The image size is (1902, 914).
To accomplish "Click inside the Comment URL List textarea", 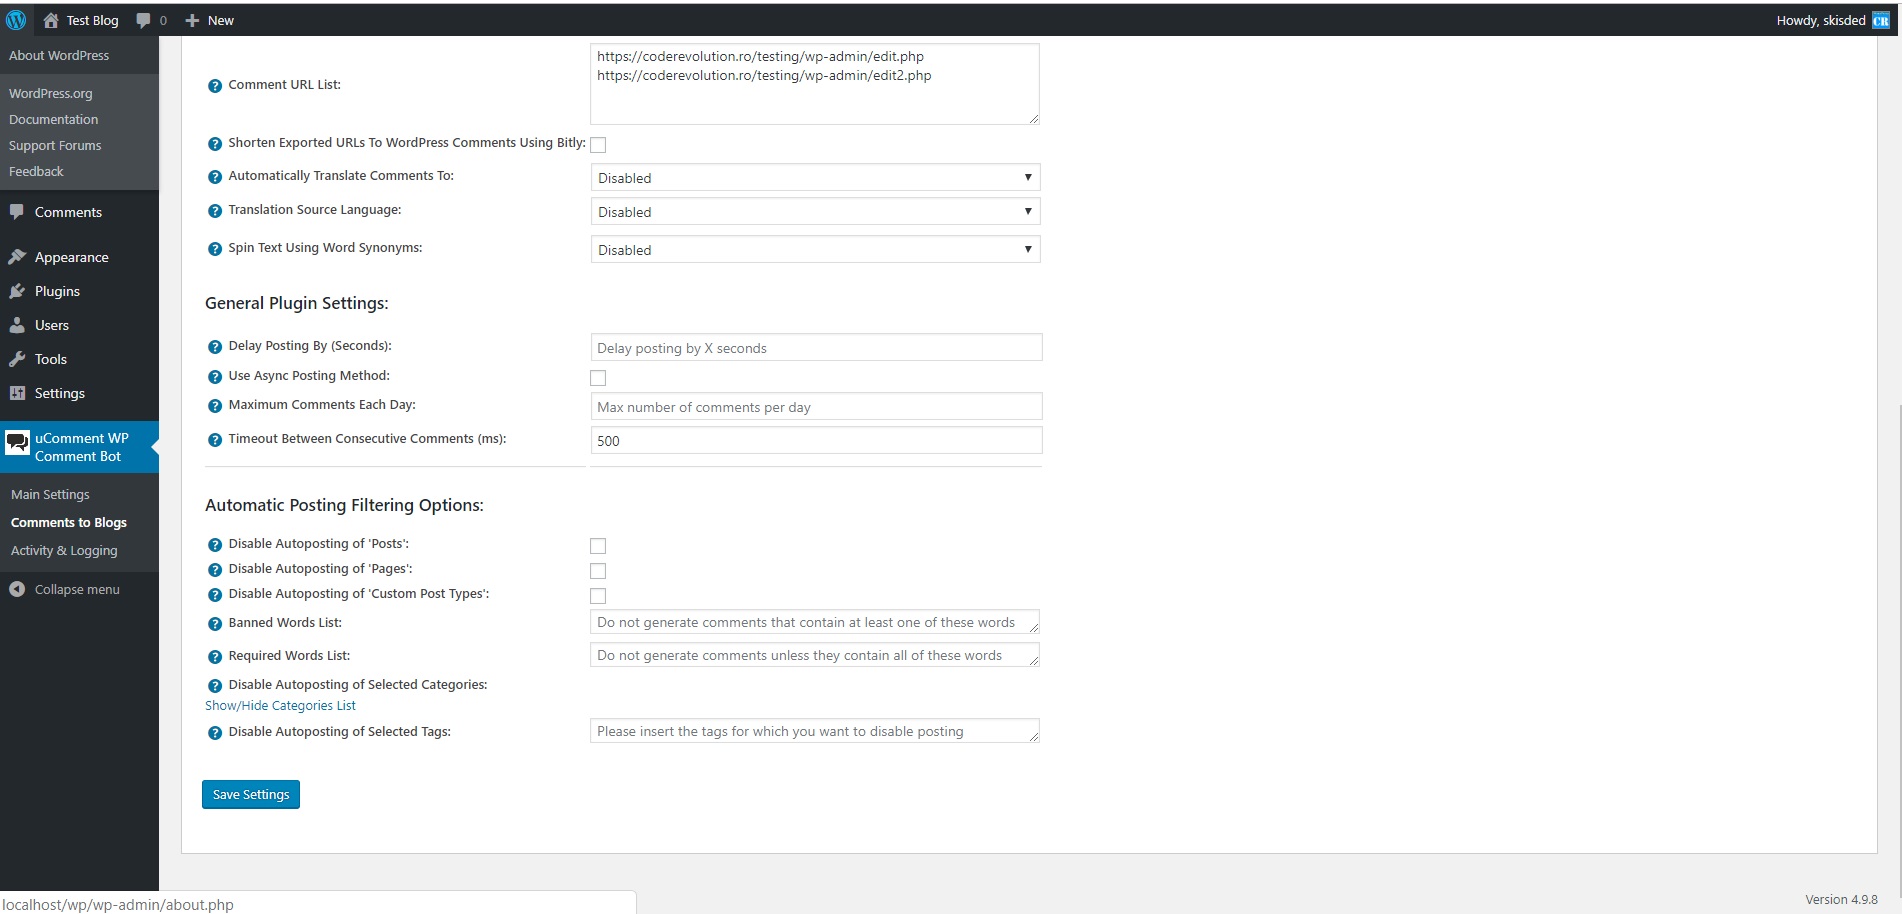I will tap(814, 84).
